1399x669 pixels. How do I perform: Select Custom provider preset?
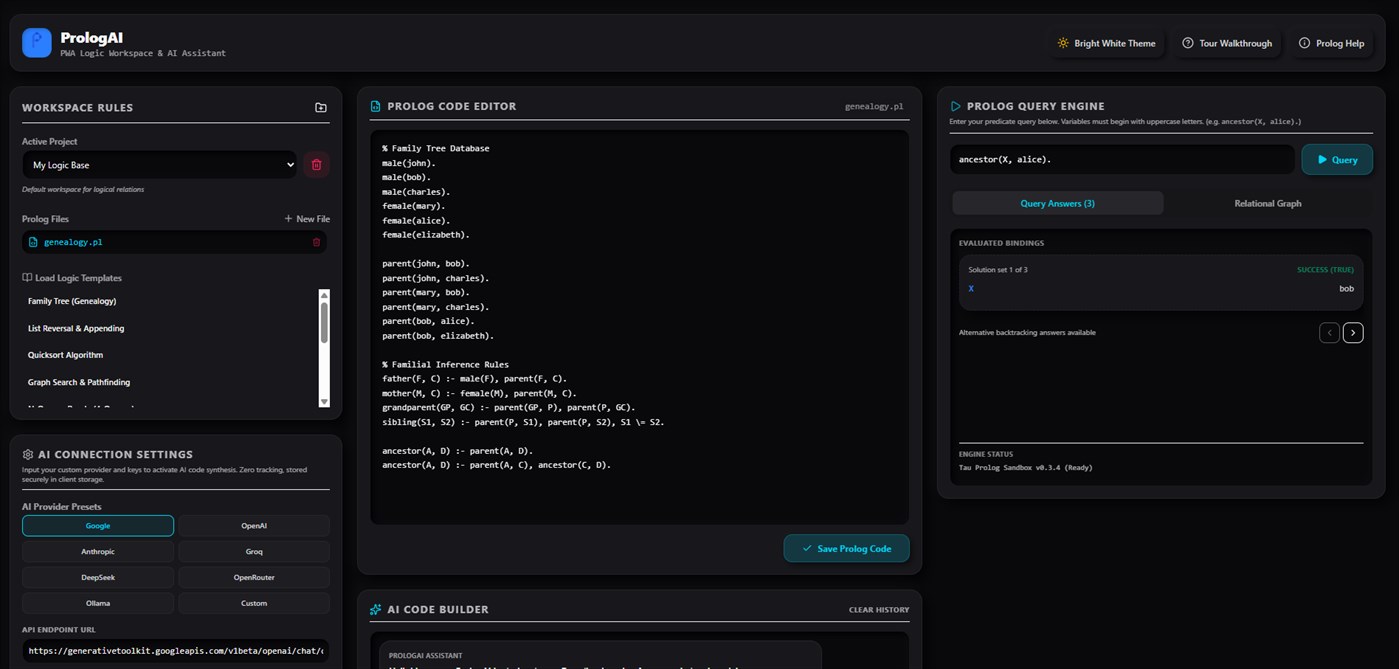(254, 604)
